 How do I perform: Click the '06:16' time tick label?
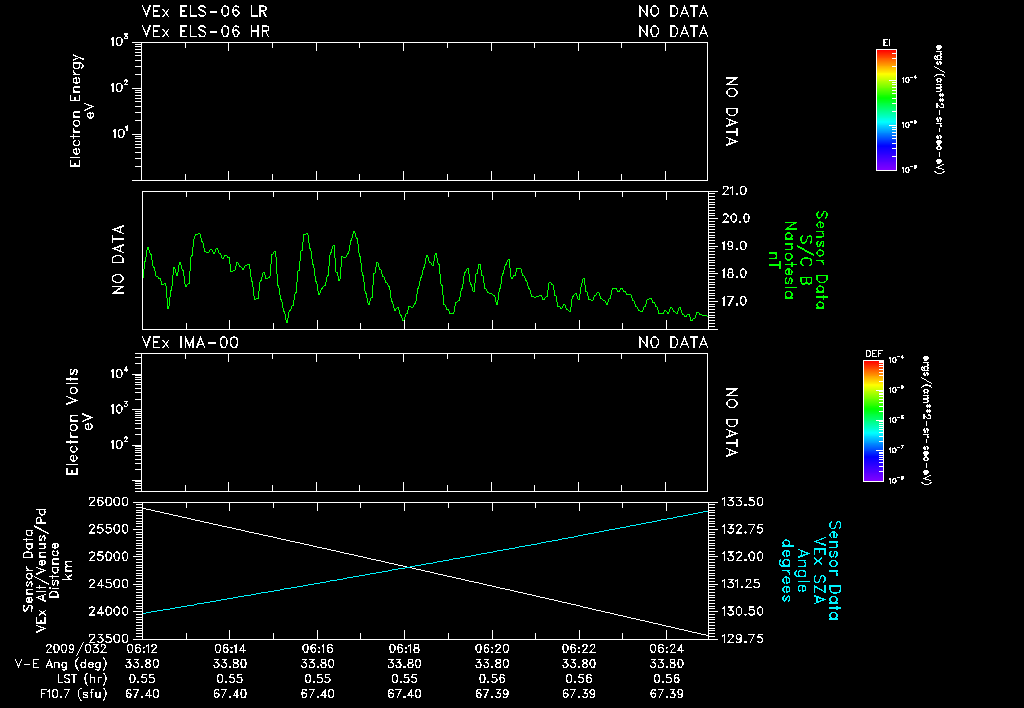coord(317,649)
